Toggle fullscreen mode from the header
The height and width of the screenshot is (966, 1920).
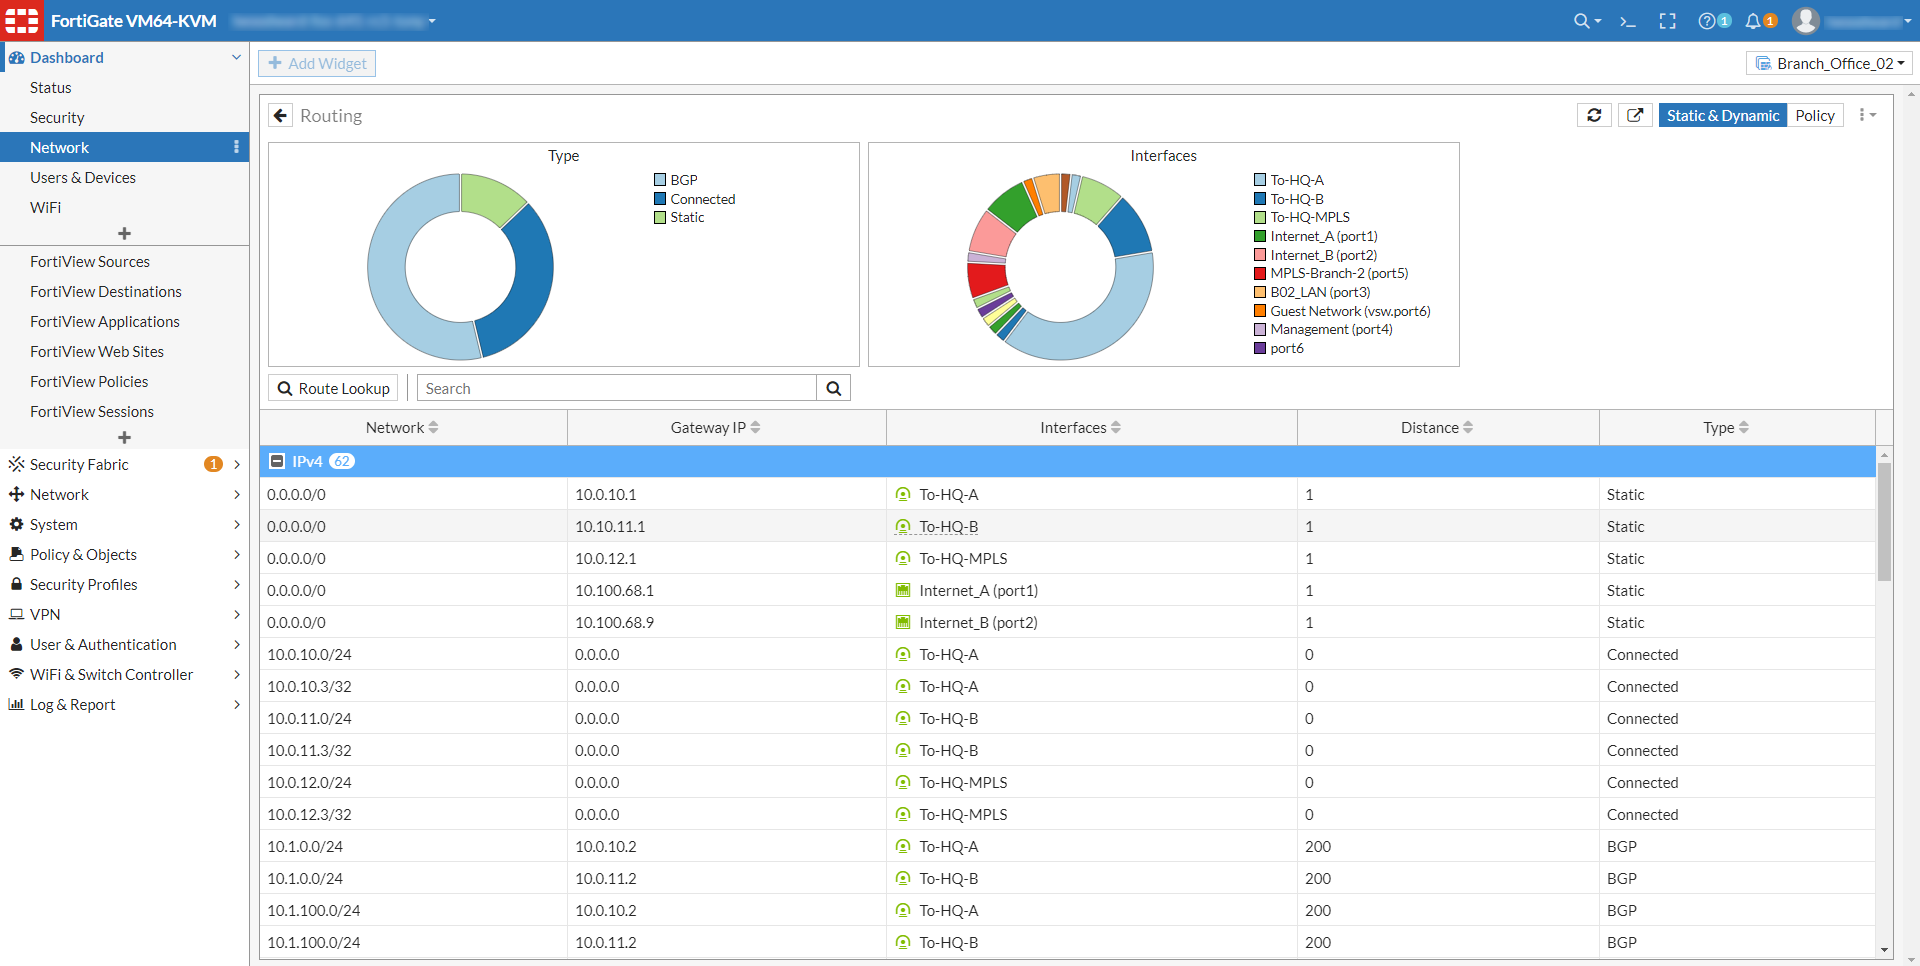[x=1668, y=20]
